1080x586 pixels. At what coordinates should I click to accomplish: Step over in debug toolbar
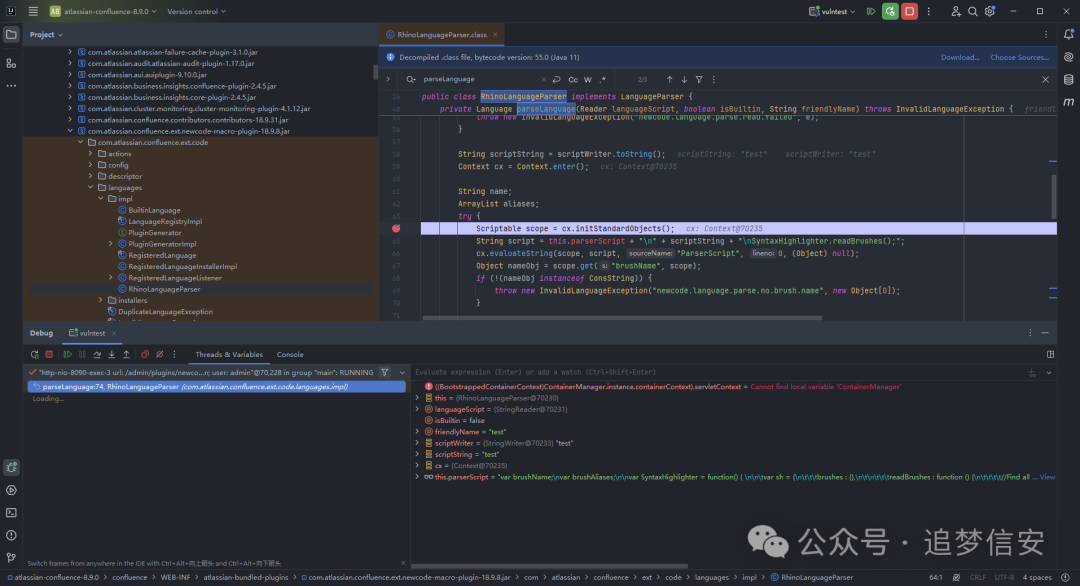pos(97,355)
